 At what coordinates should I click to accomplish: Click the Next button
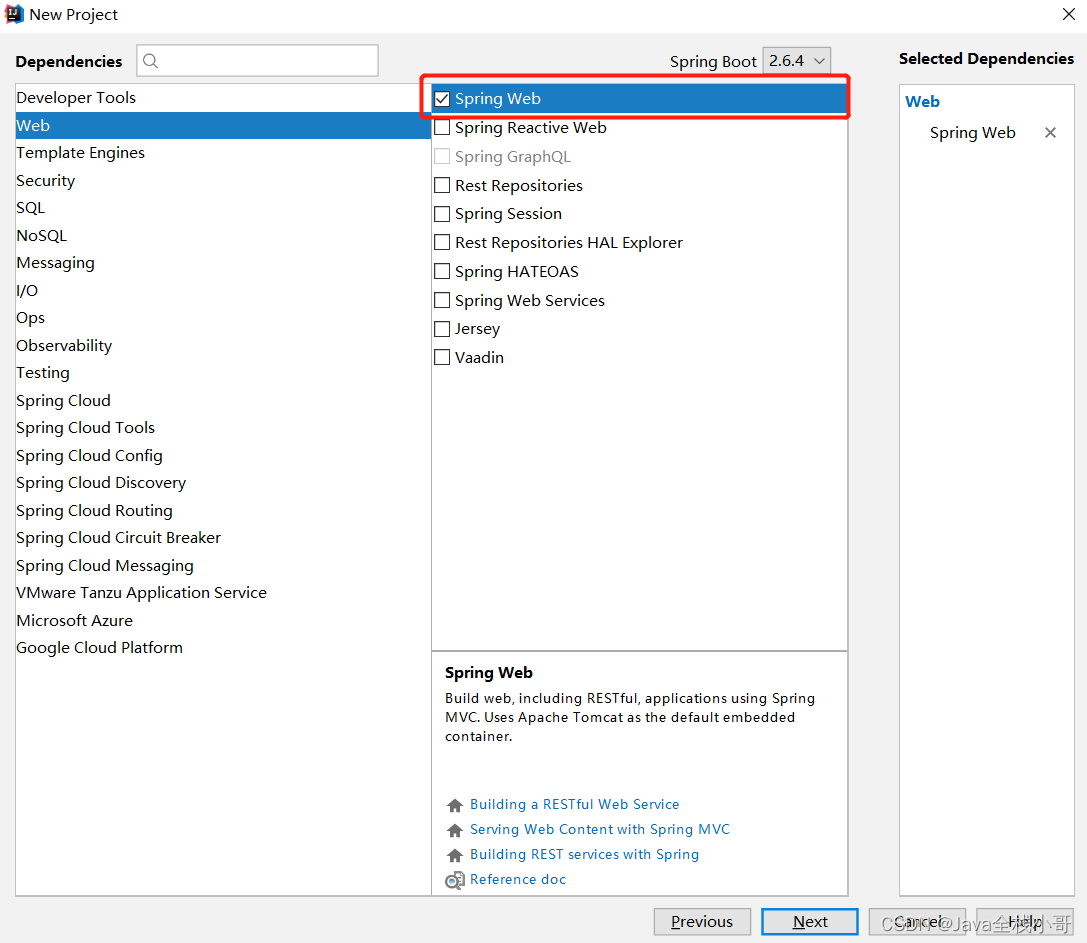pos(810,922)
